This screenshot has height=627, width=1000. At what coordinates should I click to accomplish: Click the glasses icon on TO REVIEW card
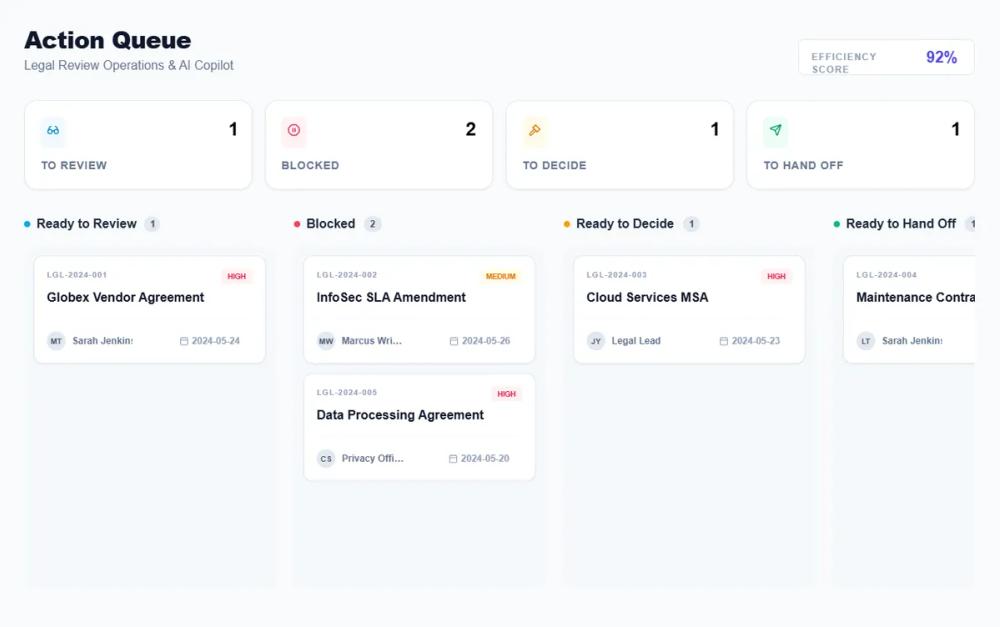coord(52,130)
